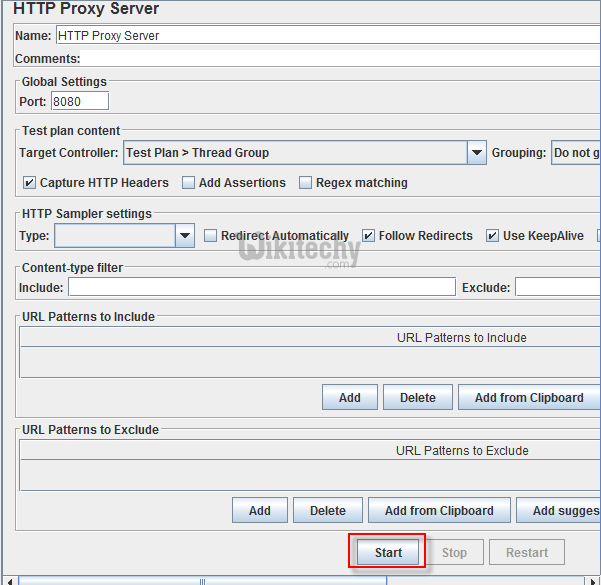Focus the Port number field

[79, 101]
